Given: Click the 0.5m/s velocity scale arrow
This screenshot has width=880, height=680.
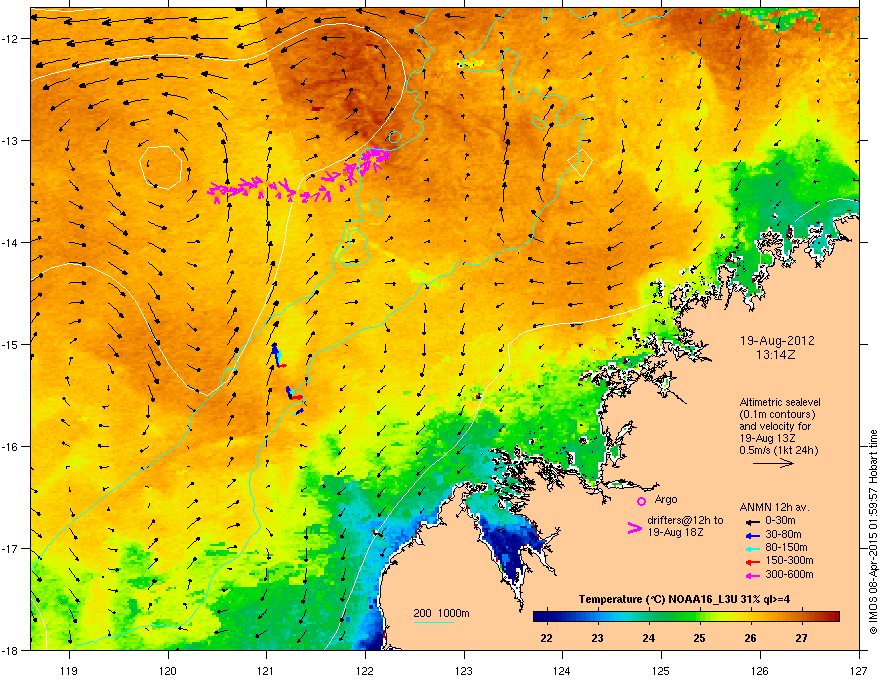Looking at the screenshot, I should [773, 463].
